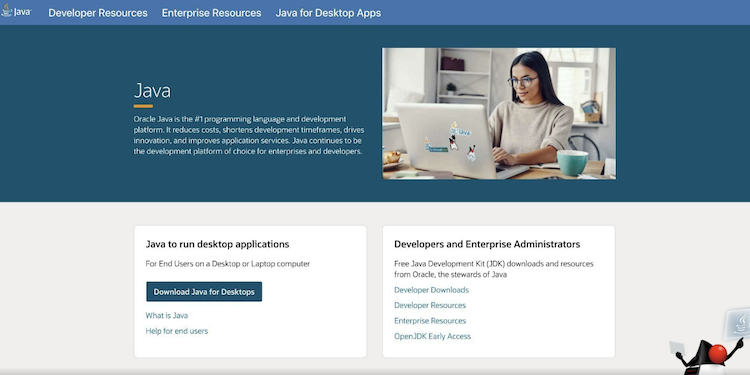Click 'For End Users on a Desktop' text

(x=228, y=264)
